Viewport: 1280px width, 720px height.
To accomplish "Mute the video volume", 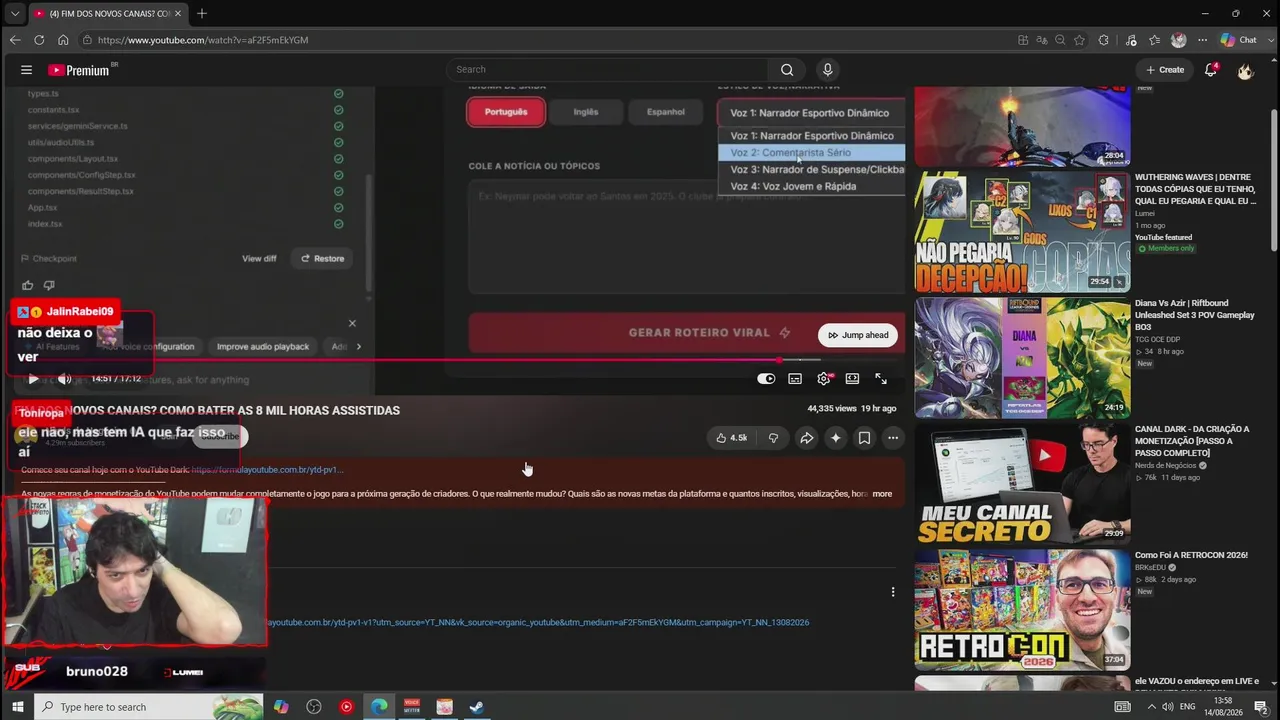I will tap(64, 379).
